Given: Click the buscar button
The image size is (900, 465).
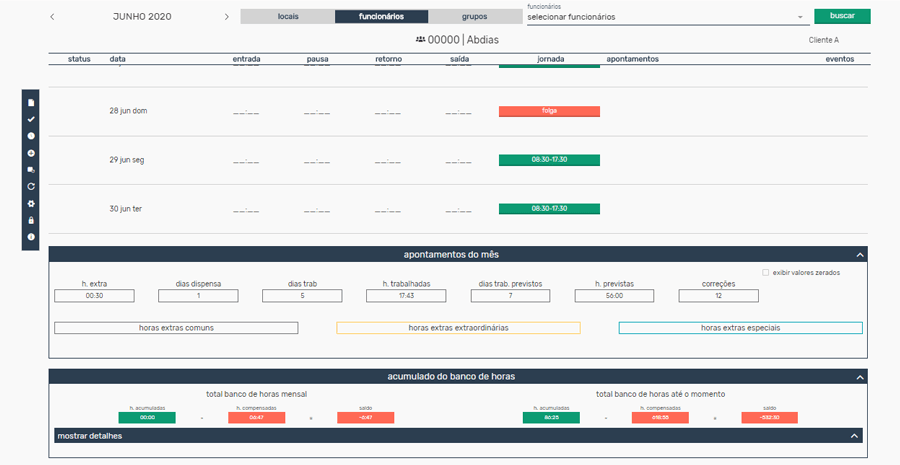Looking at the screenshot, I should [x=842, y=16].
